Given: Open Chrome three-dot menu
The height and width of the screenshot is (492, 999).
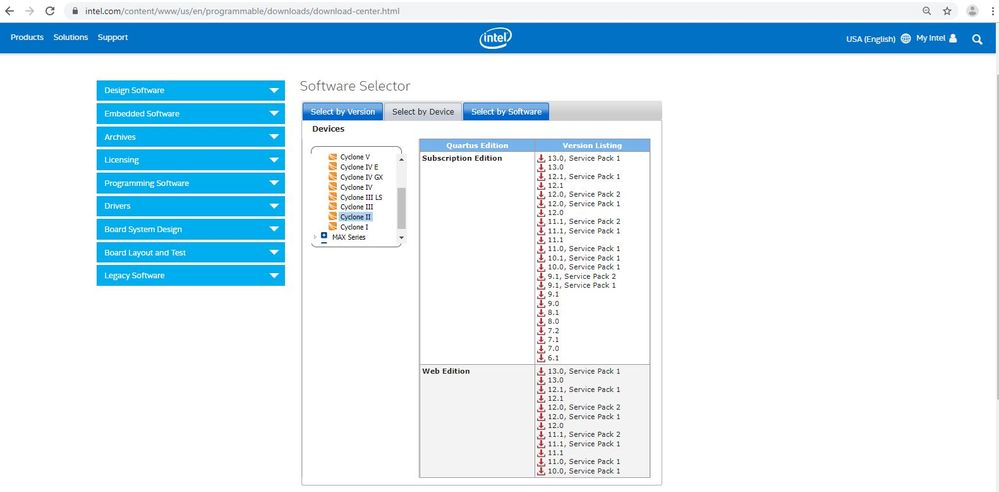Looking at the screenshot, I should tap(991, 11).
